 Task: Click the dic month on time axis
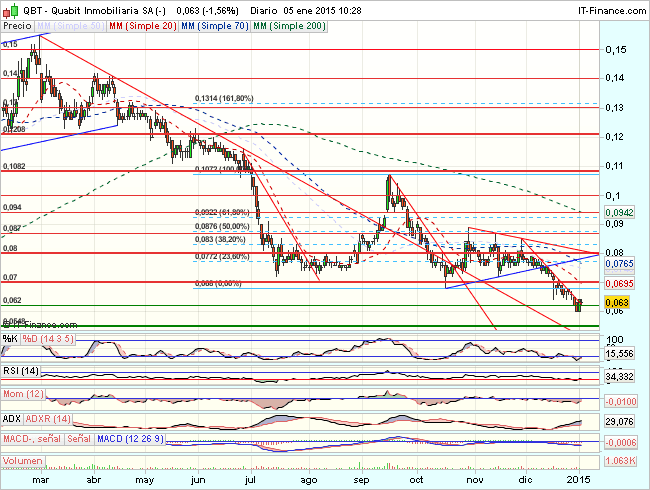pos(526,480)
